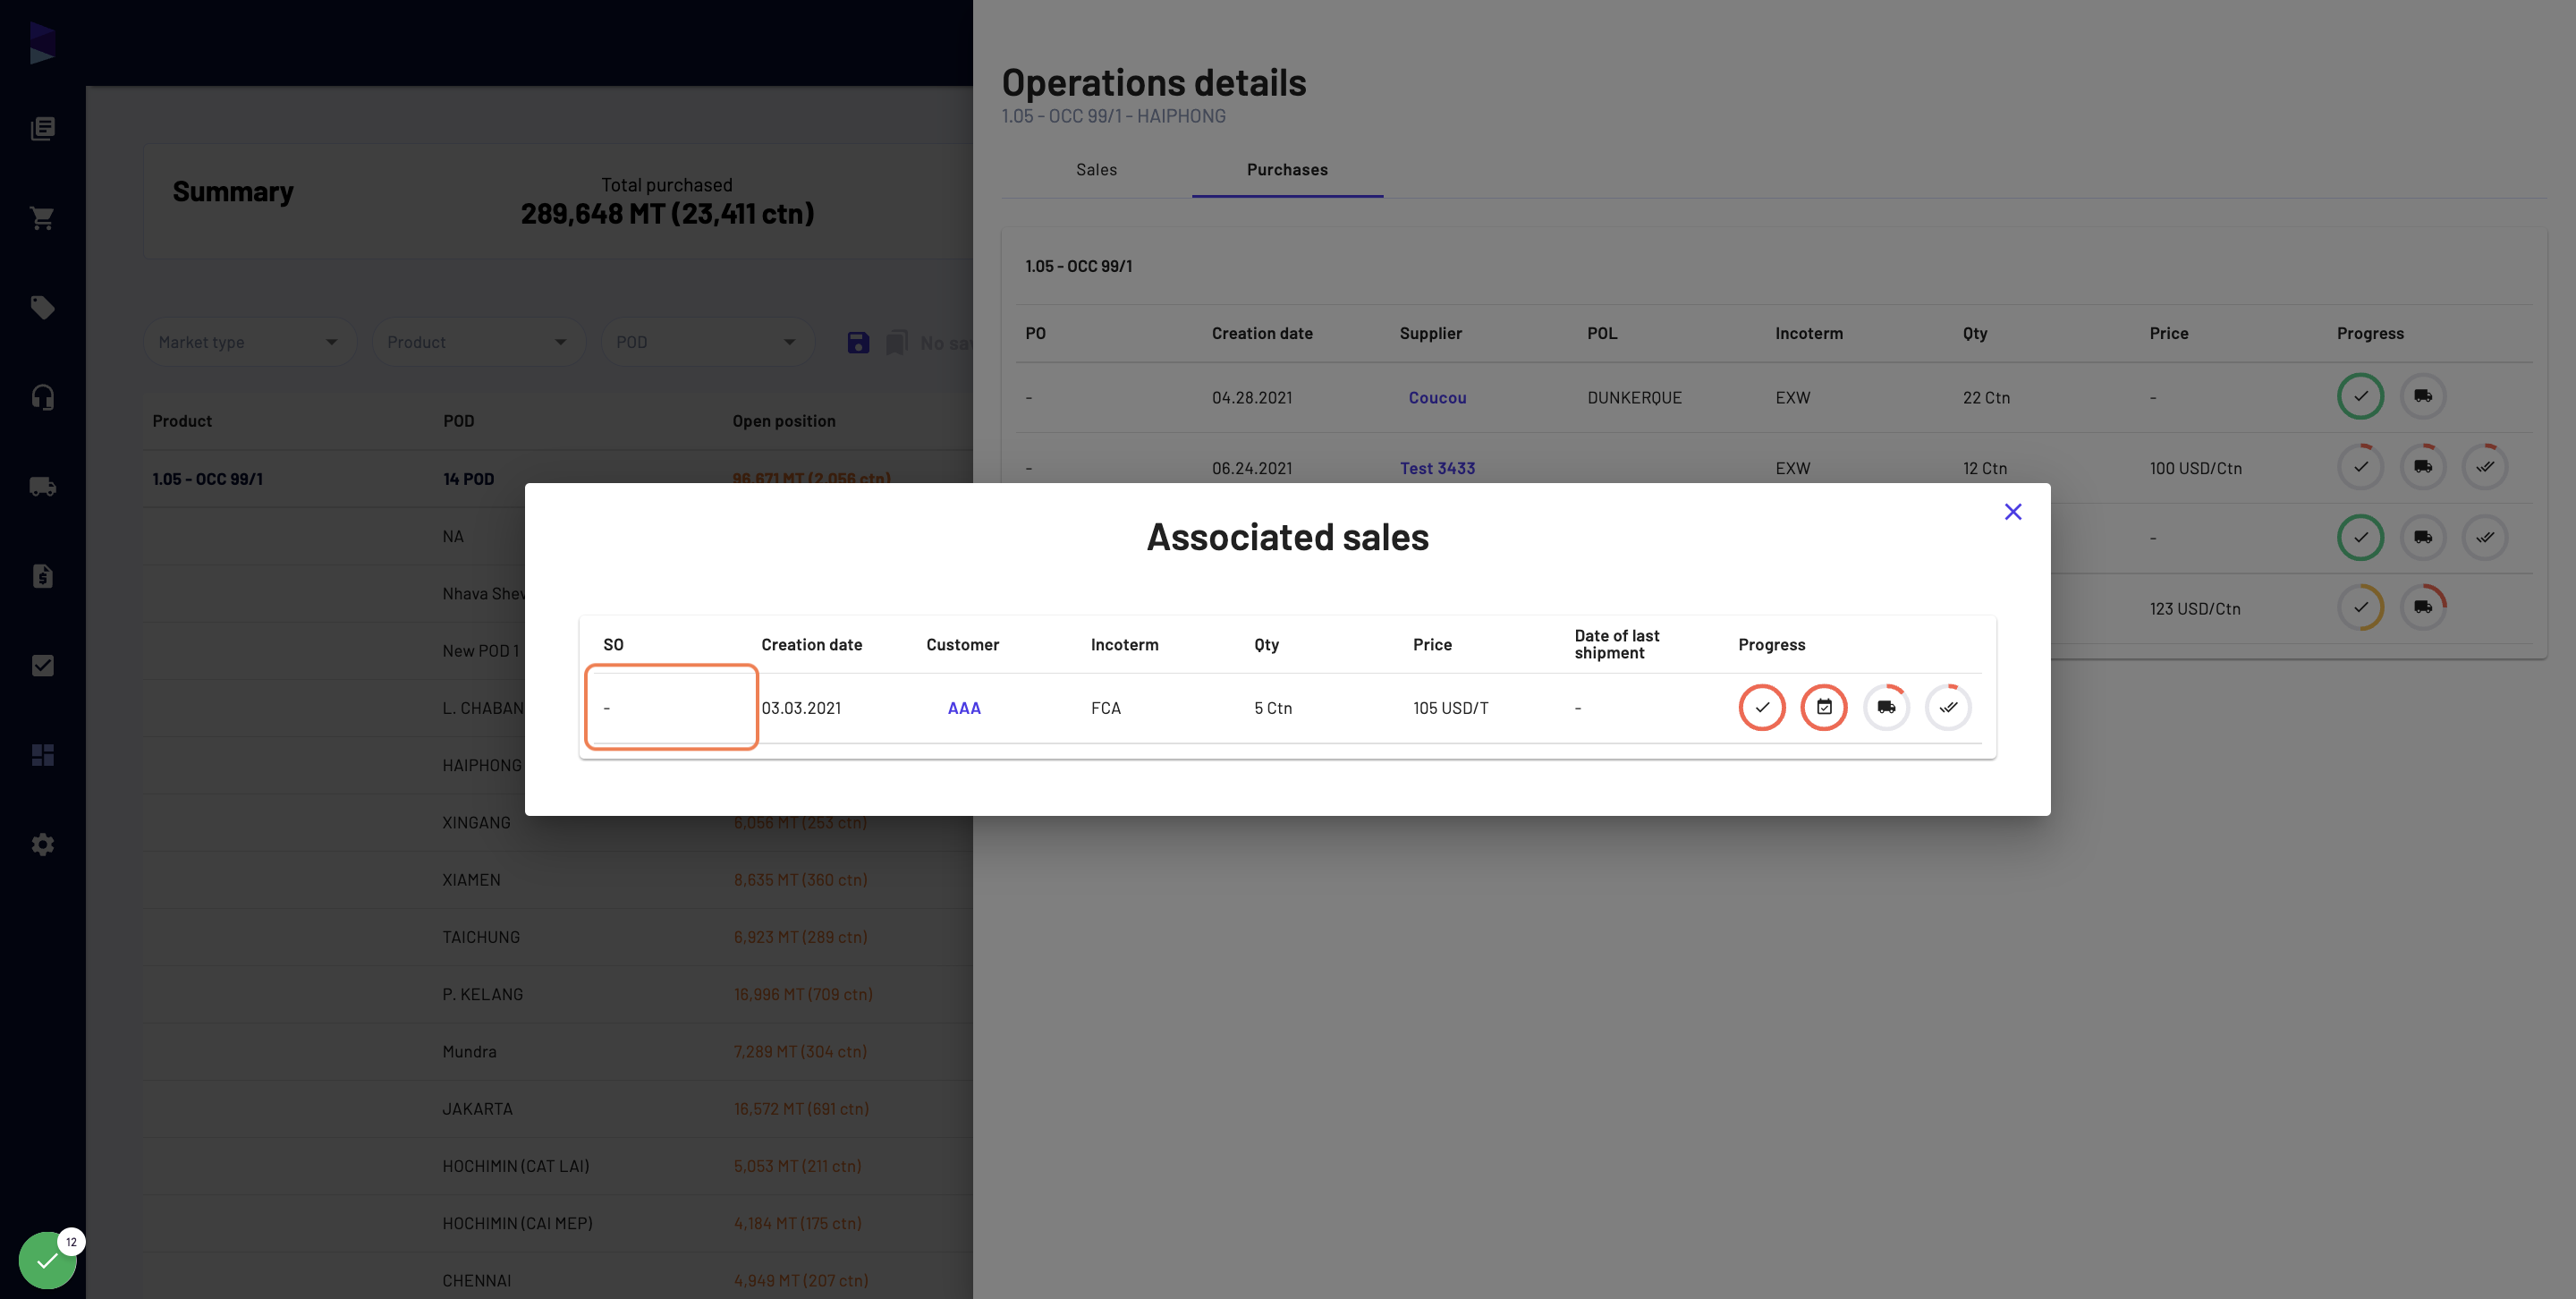Open the headset support sidebar icon
Viewport: 2576px width, 1299px height.
pos(42,397)
